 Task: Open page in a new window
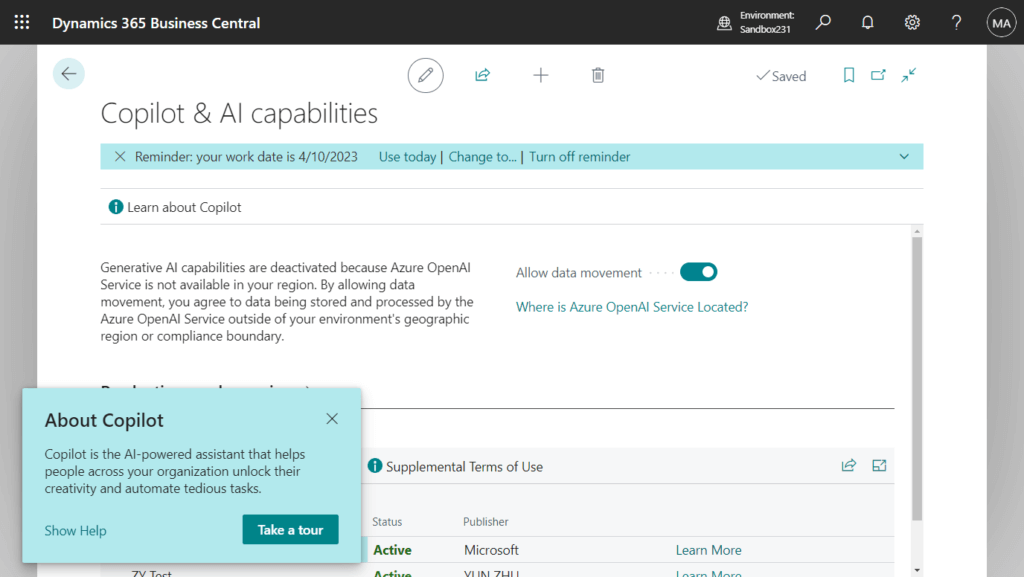point(878,75)
